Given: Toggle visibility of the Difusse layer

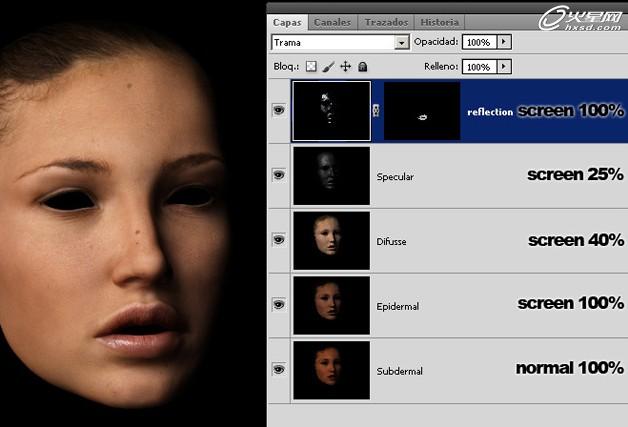Looking at the screenshot, I should [279, 240].
